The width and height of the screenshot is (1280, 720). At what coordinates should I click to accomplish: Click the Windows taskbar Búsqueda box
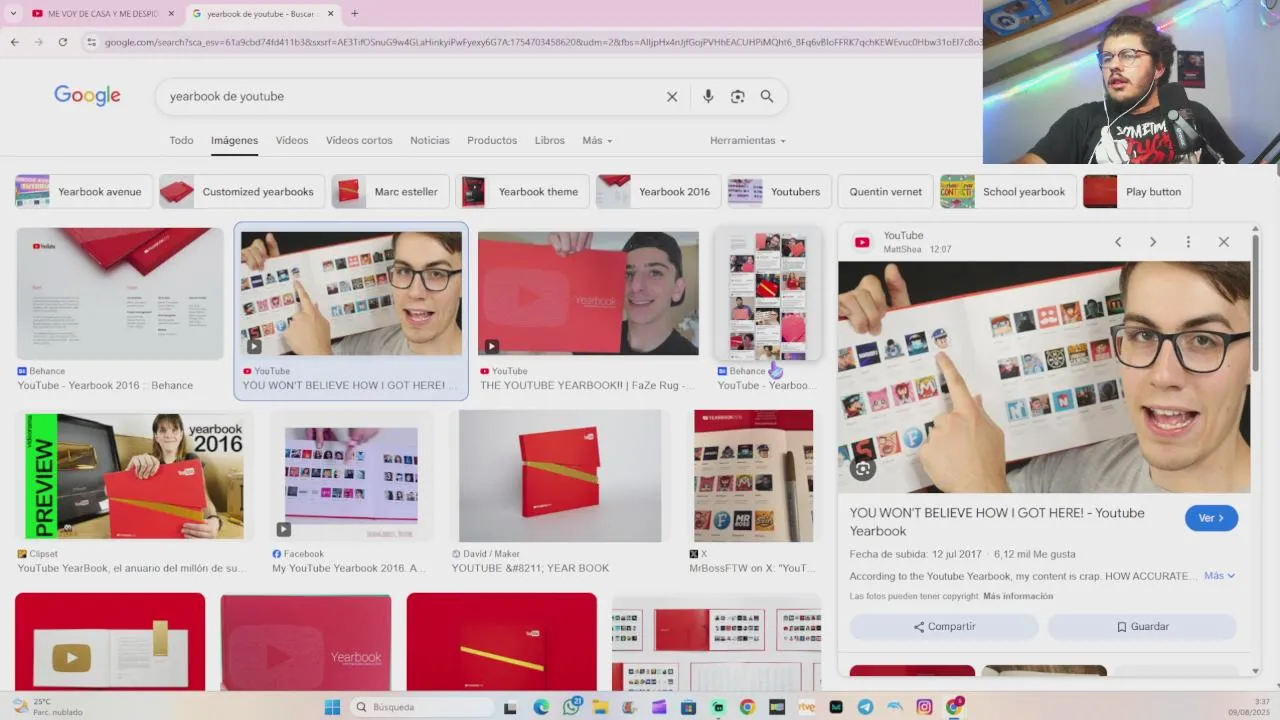423,707
